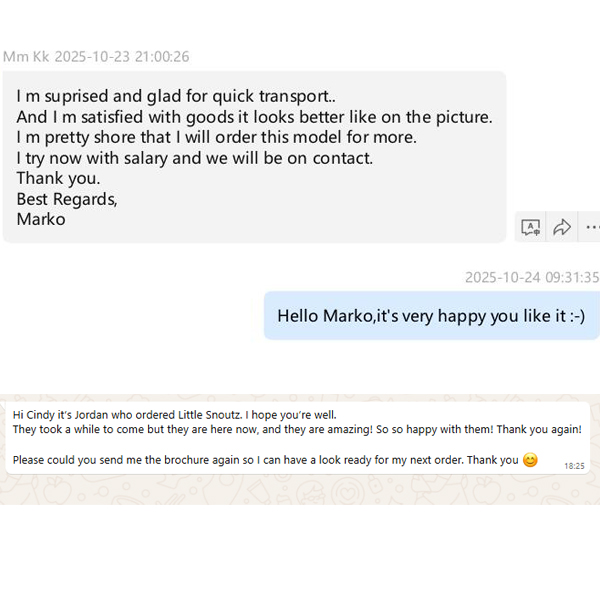
Task: Click the line about quick transport
Action: point(183,96)
